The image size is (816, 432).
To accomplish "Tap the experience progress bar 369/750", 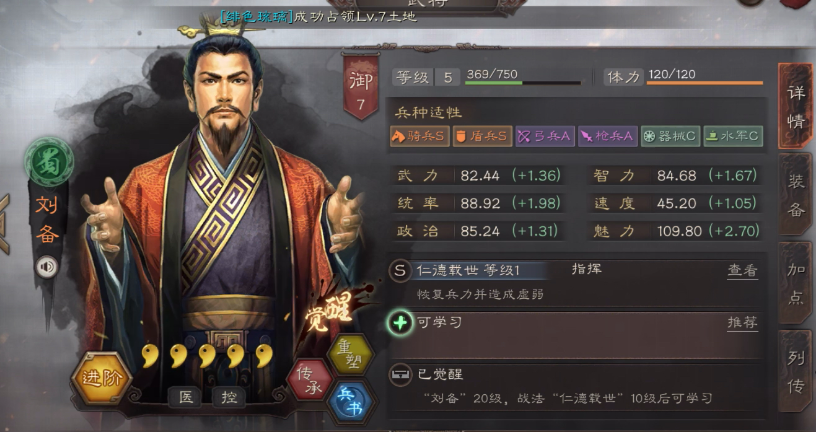I will point(522,77).
